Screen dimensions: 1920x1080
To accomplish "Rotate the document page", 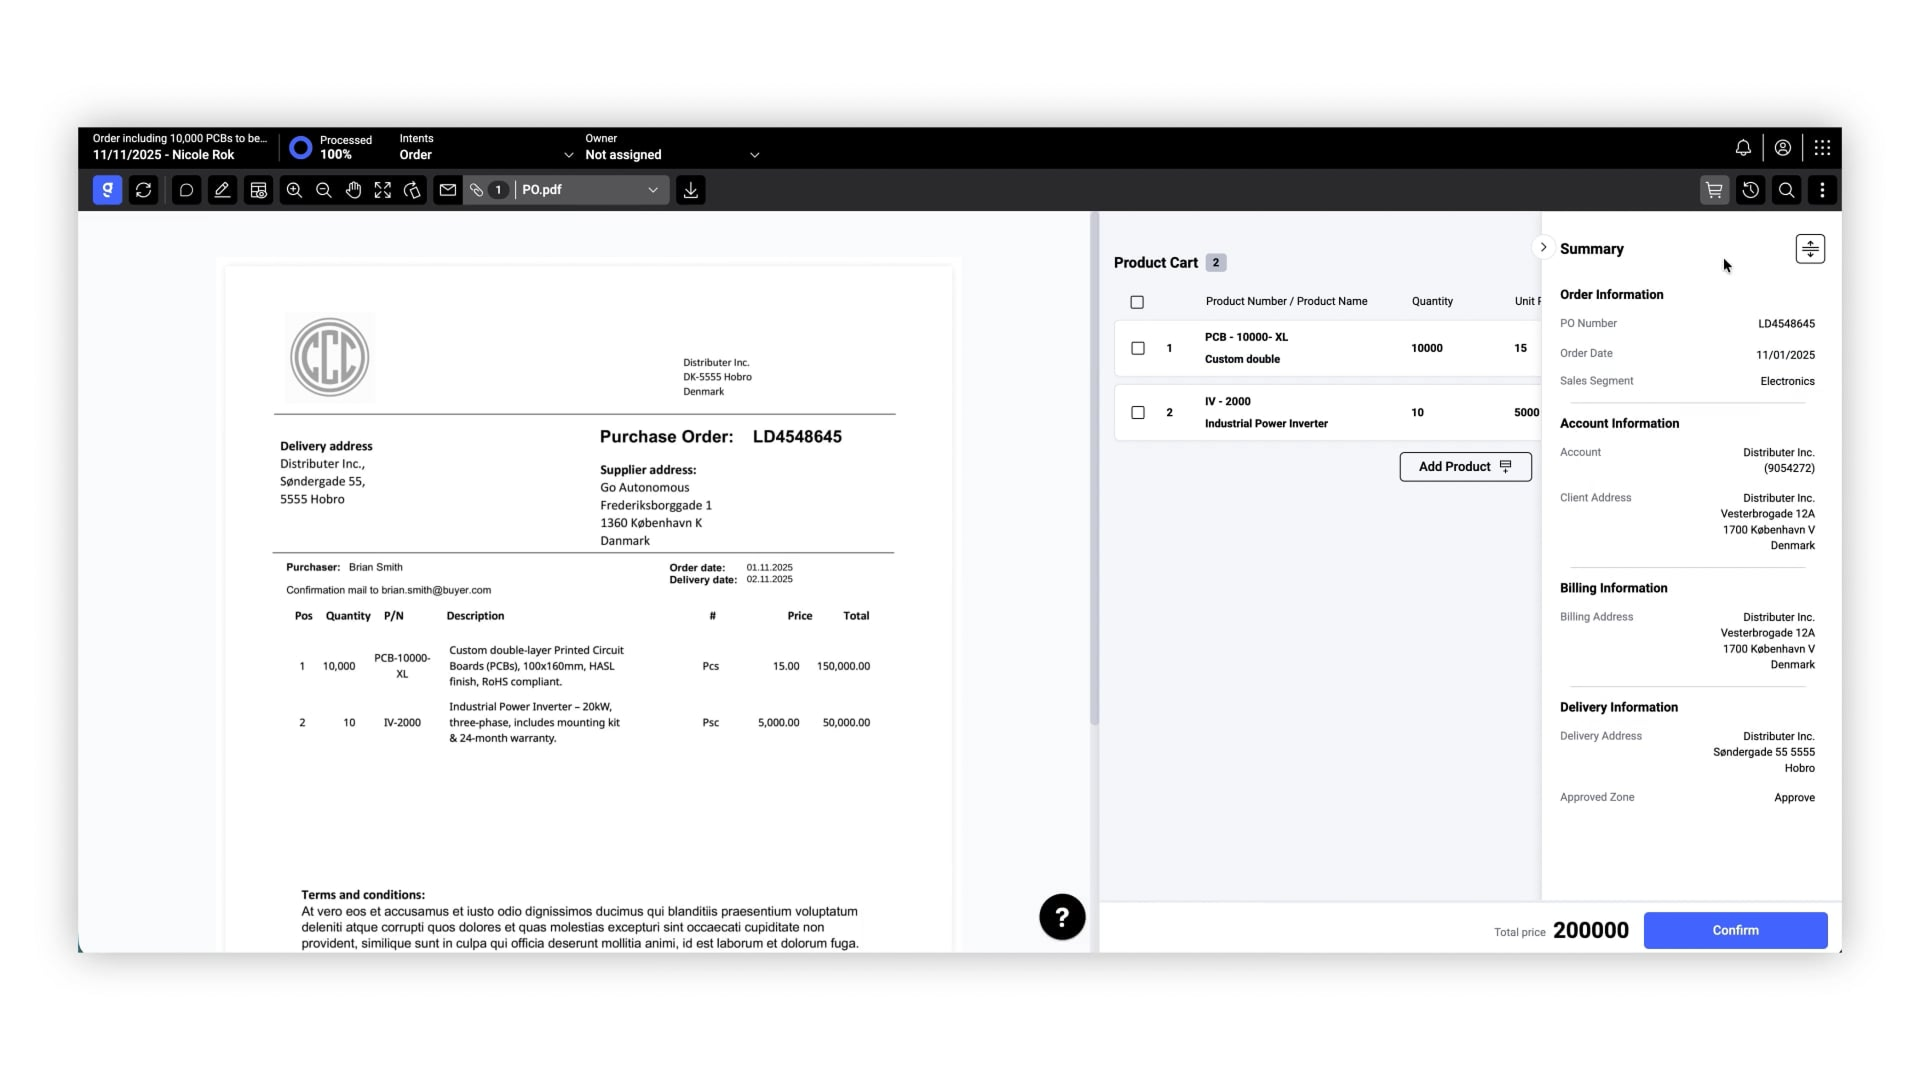I will (412, 190).
